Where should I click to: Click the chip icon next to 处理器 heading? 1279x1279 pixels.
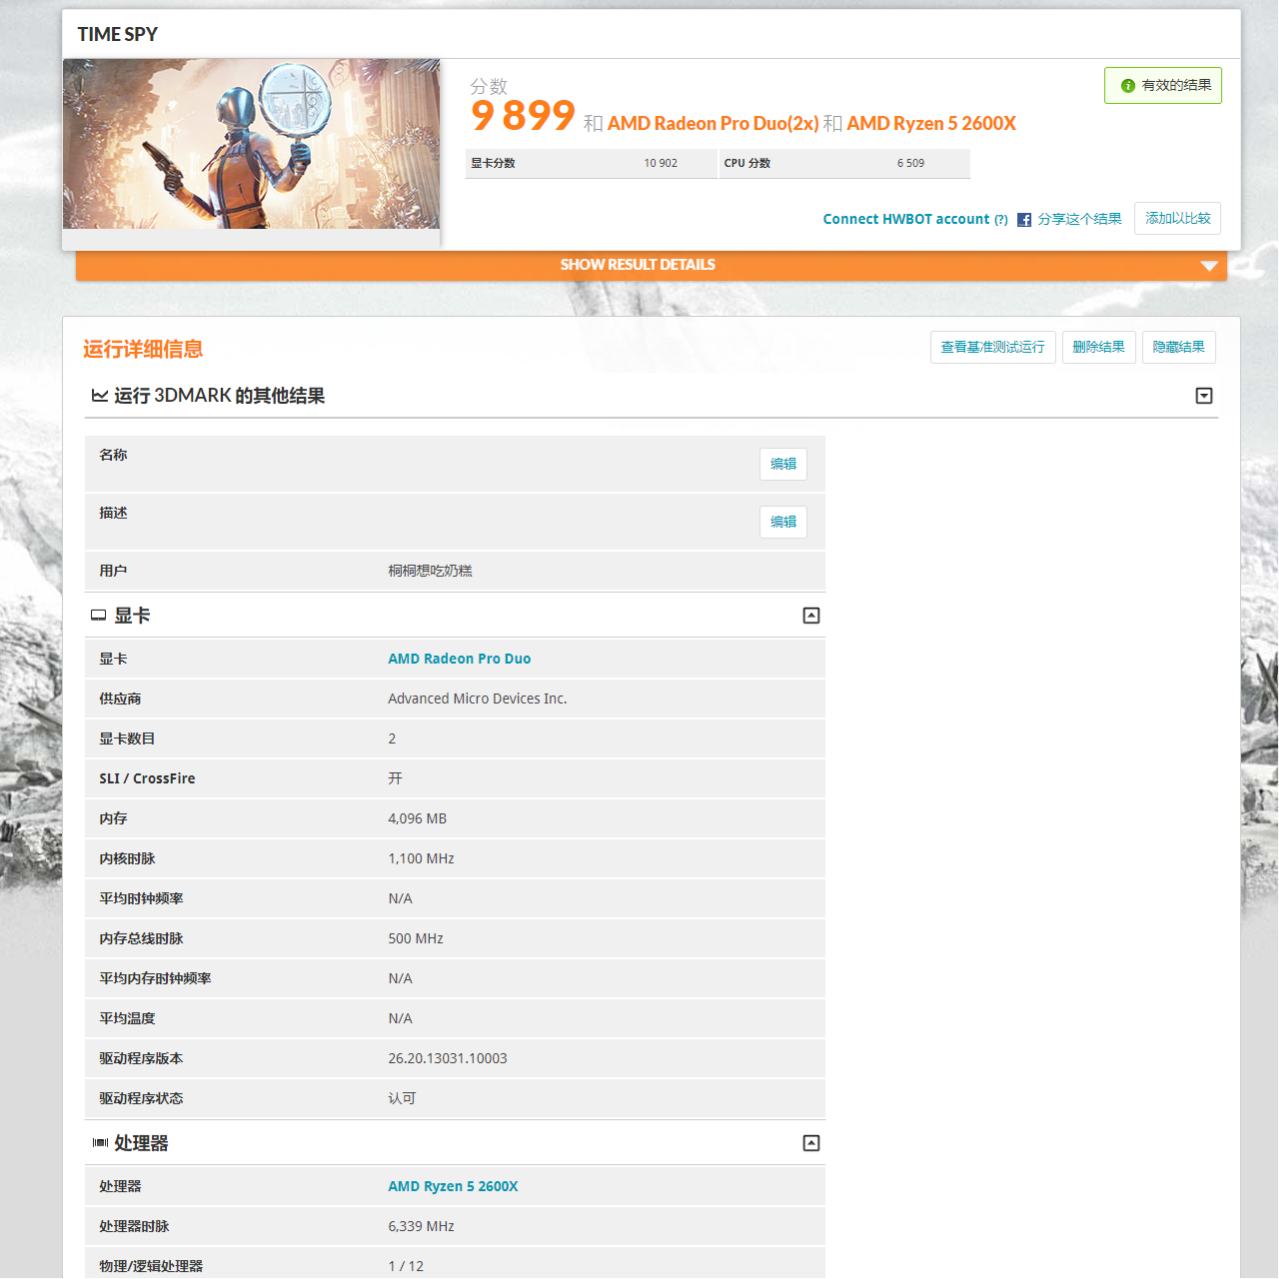pos(100,1143)
